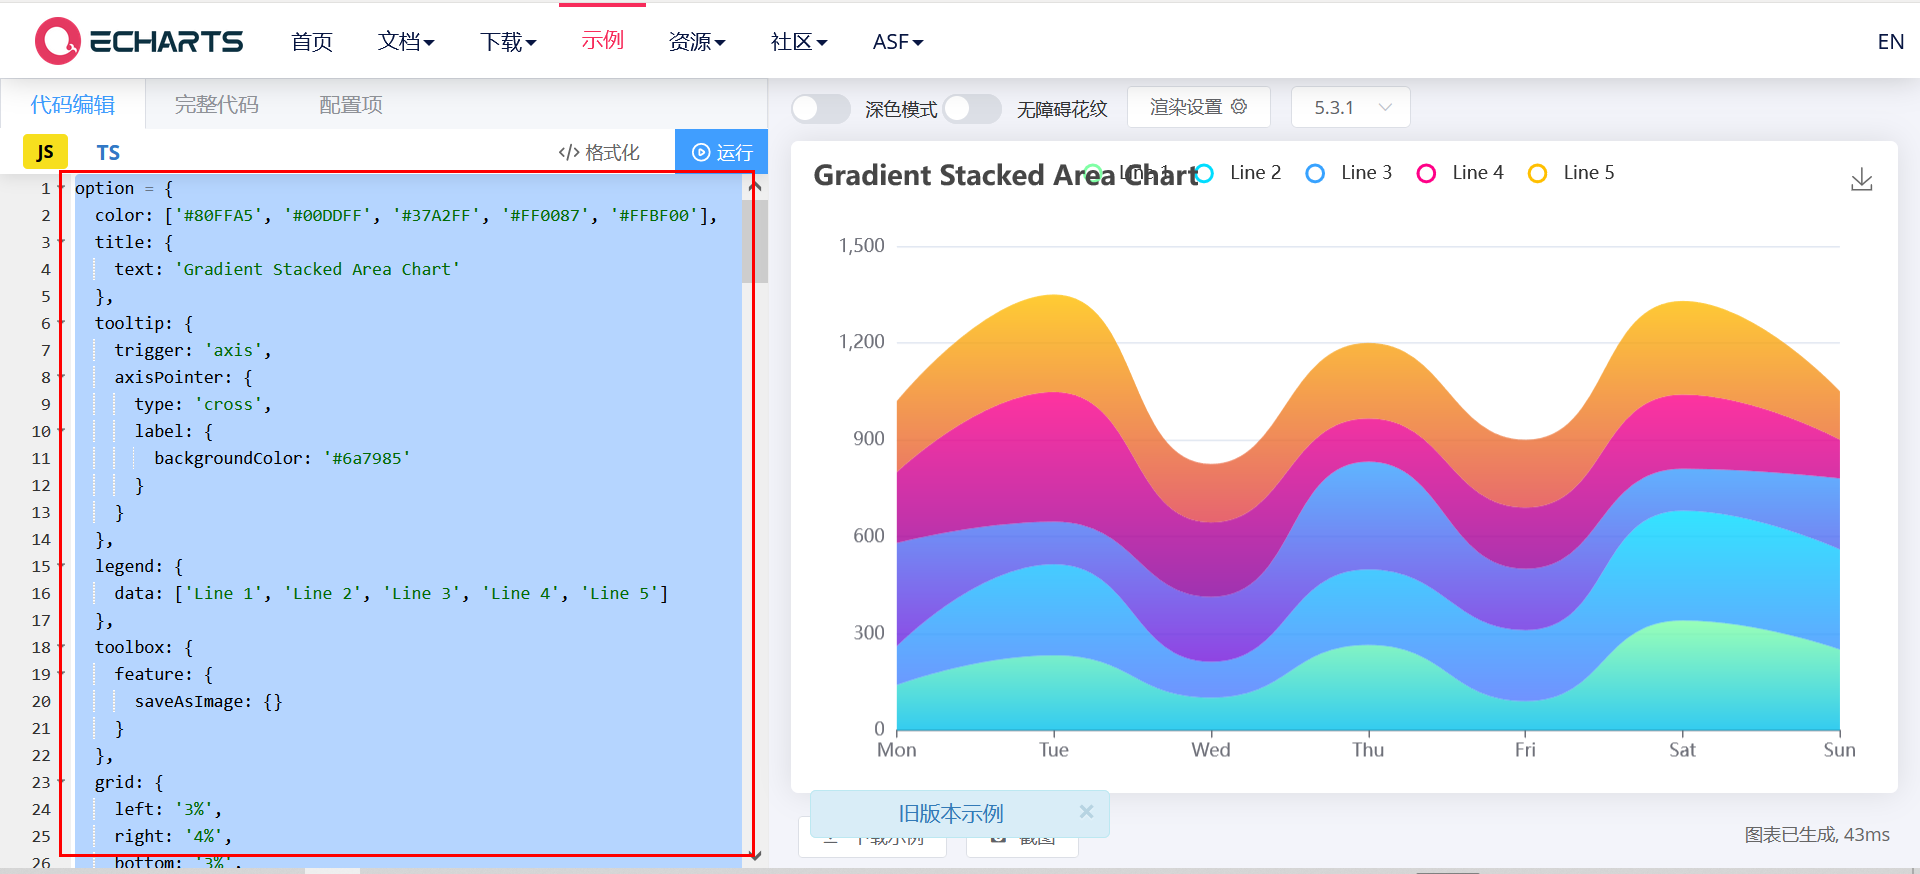Image resolution: width=1920 pixels, height=874 pixels.
Task: Collapse code fold at line 6 tooltip
Action: 62,323
